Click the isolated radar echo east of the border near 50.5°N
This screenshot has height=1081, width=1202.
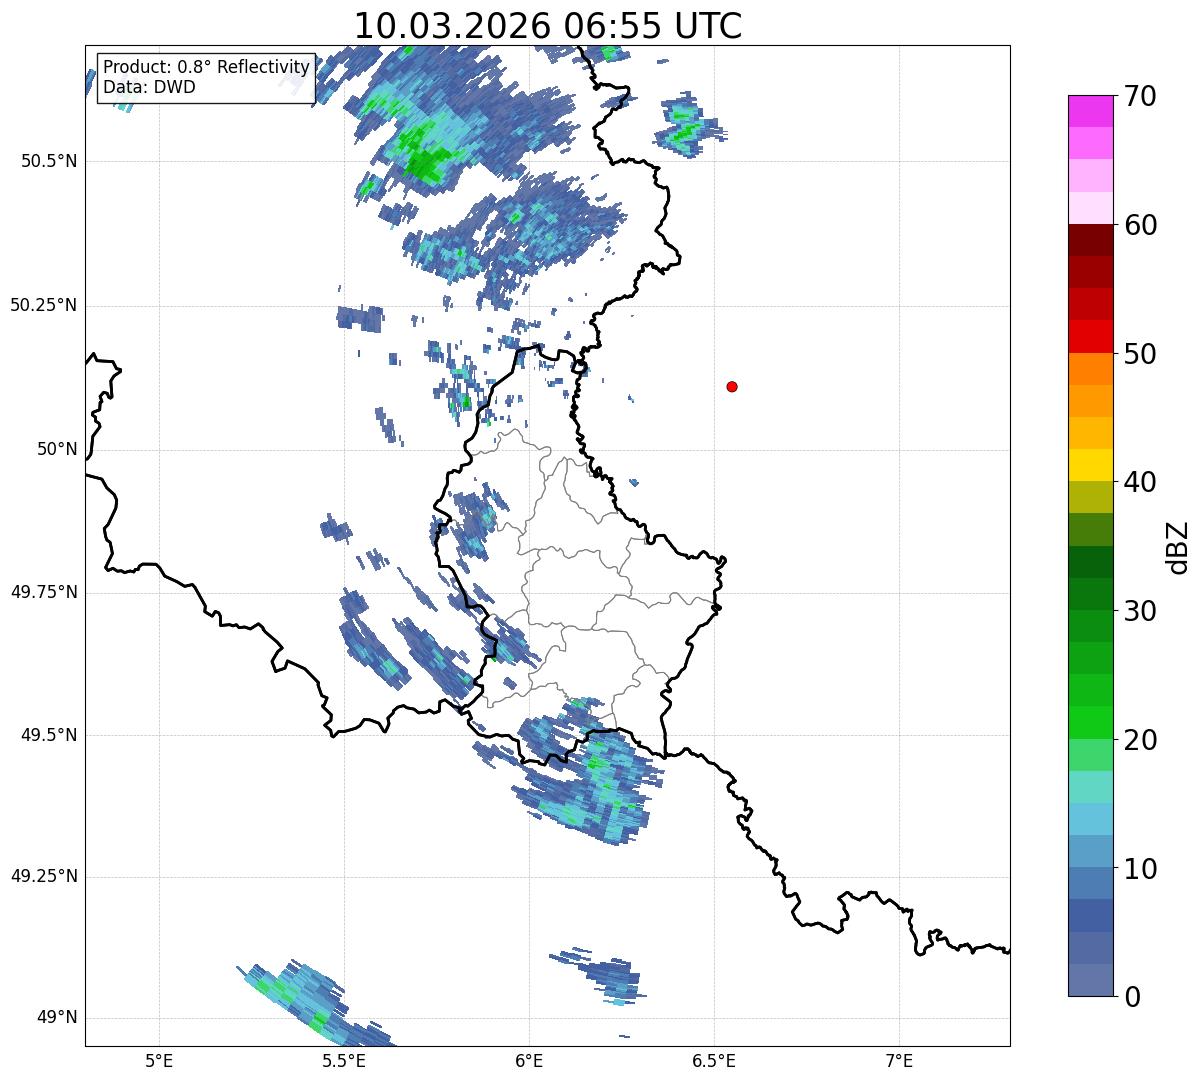click(x=688, y=126)
